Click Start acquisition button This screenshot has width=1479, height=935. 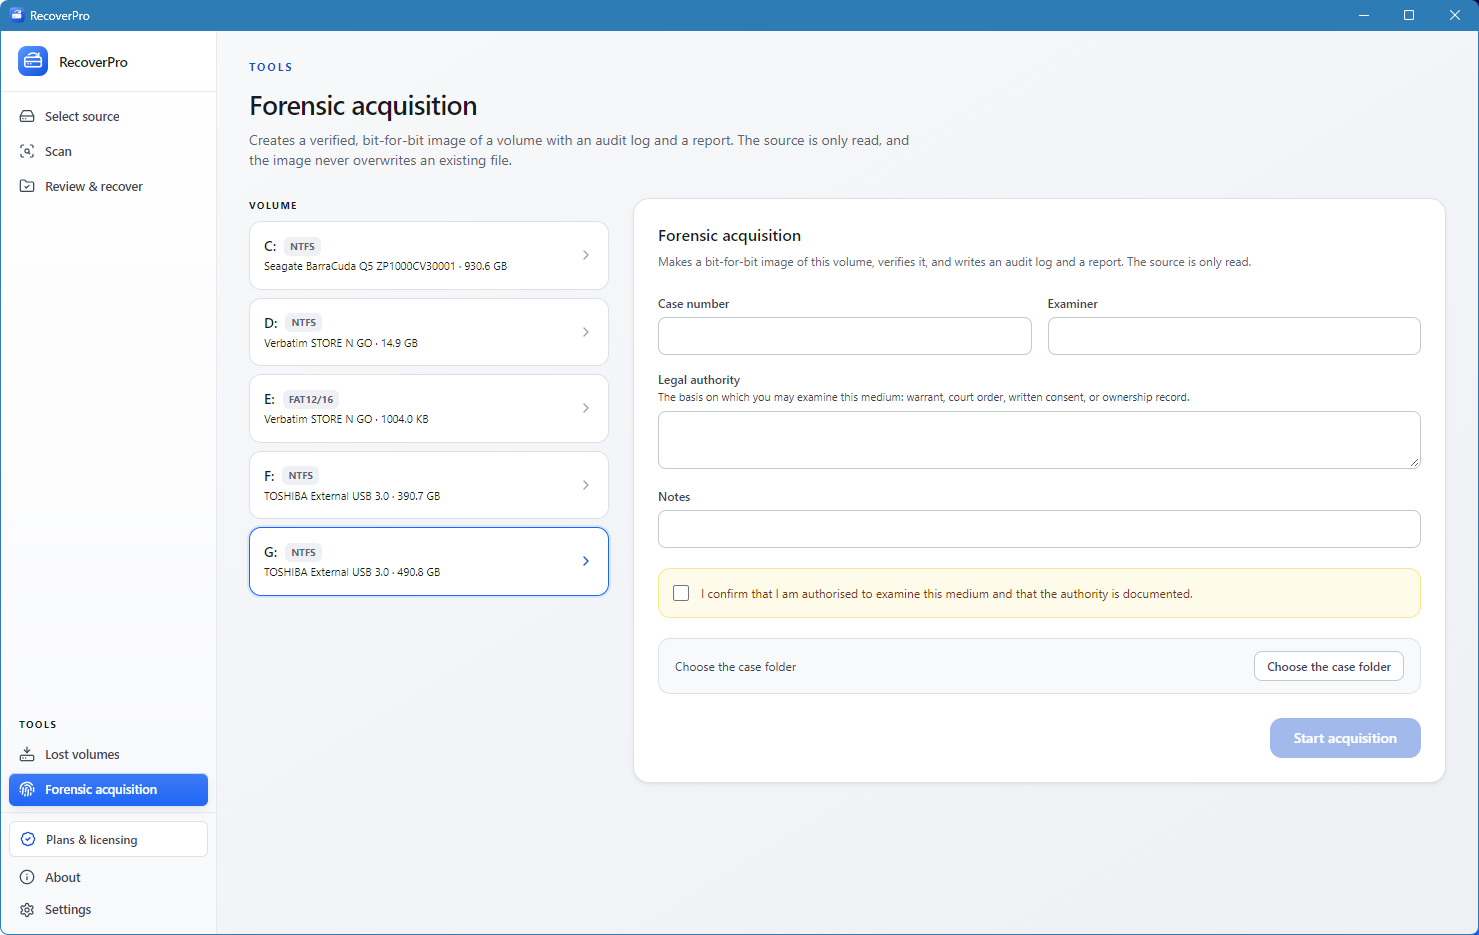point(1345,738)
